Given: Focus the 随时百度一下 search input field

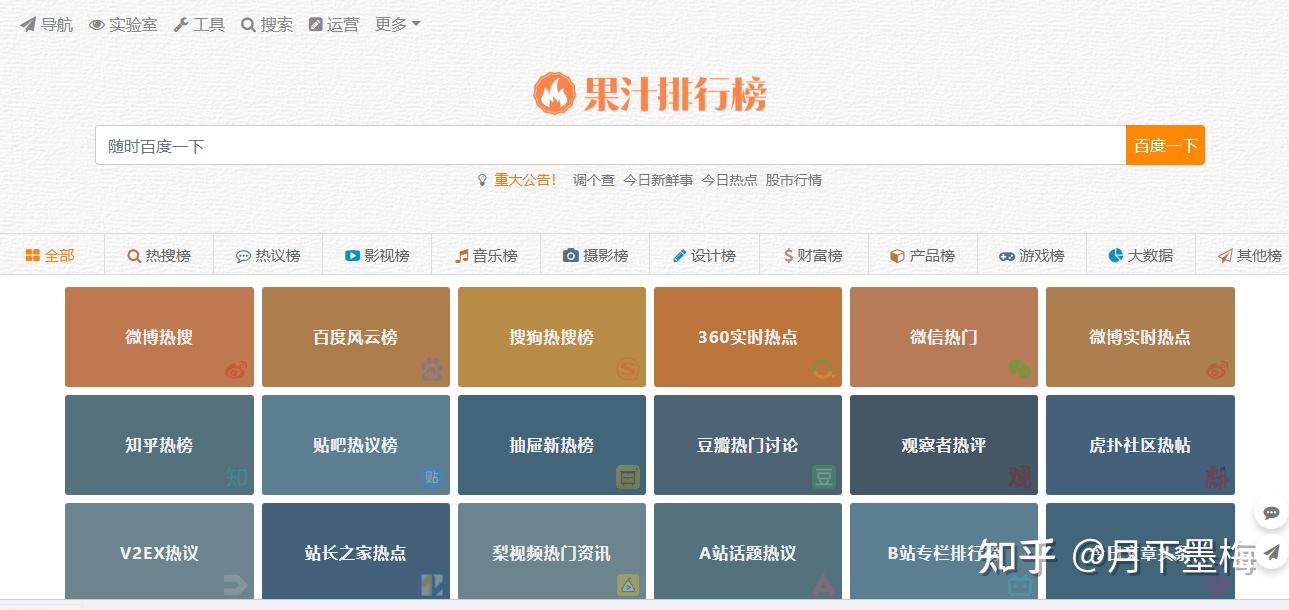Looking at the screenshot, I should tap(610, 145).
